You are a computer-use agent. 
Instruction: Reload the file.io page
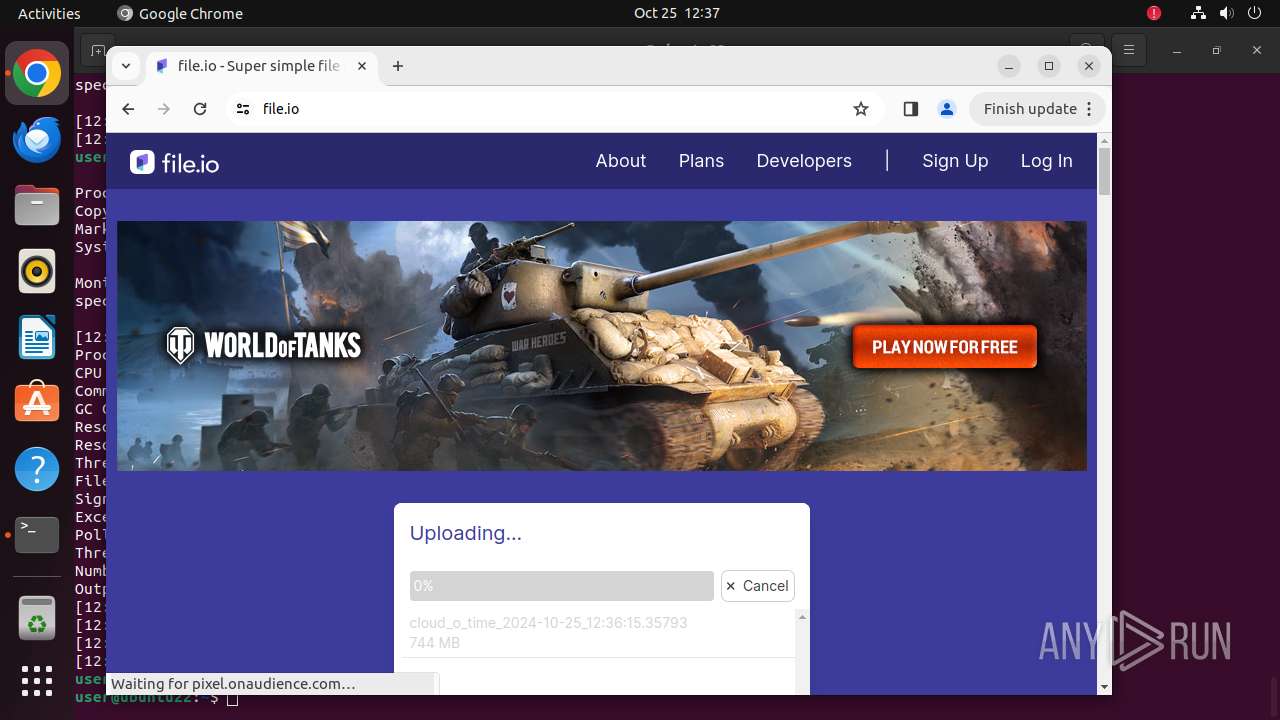(200, 109)
